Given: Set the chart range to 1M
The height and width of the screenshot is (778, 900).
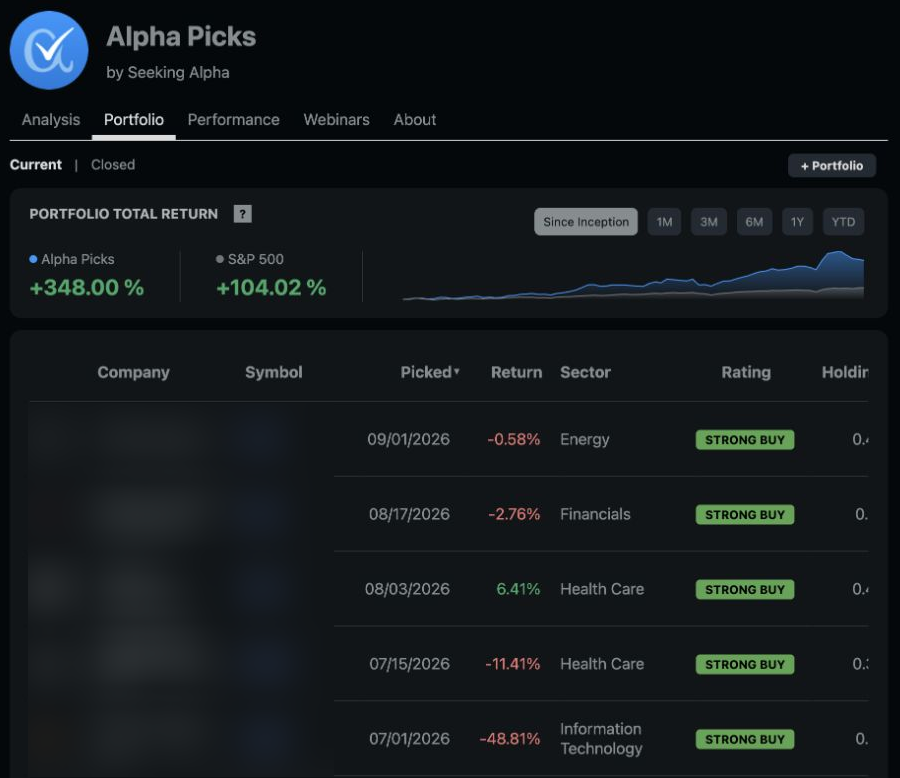Looking at the screenshot, I should point(664,222).
